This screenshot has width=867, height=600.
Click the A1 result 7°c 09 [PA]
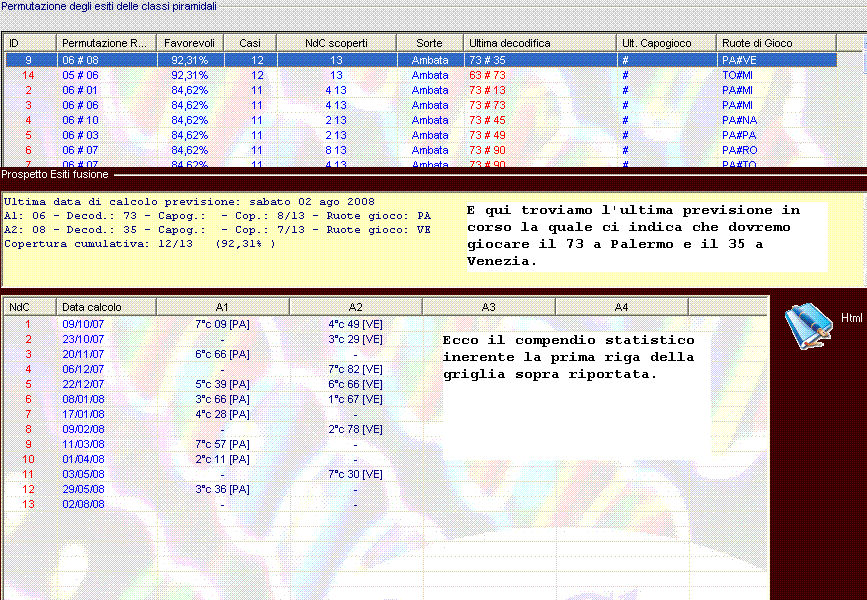(222, 325)
